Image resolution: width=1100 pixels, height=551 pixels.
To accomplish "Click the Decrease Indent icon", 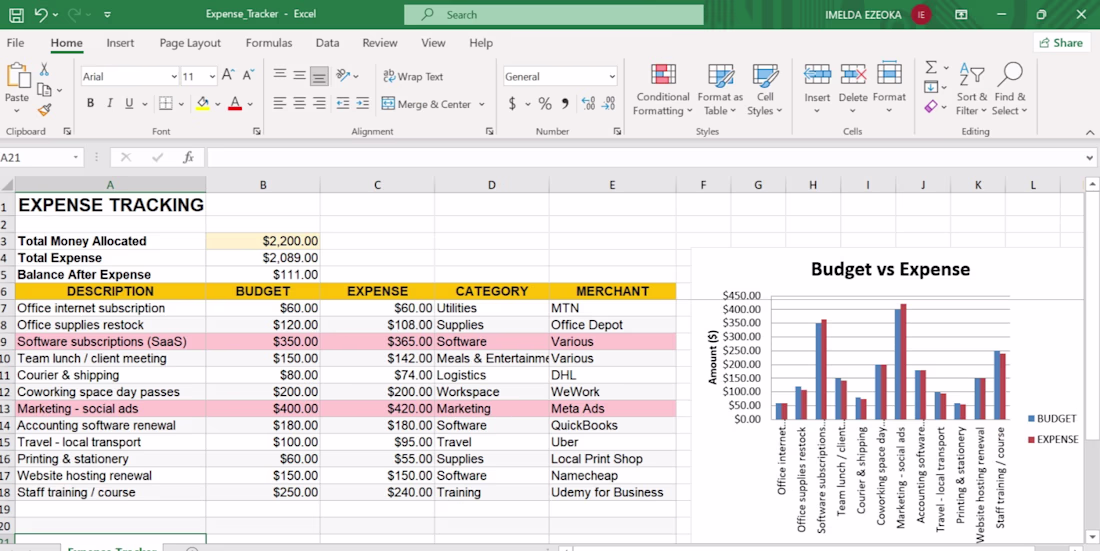I will (342, 103).
